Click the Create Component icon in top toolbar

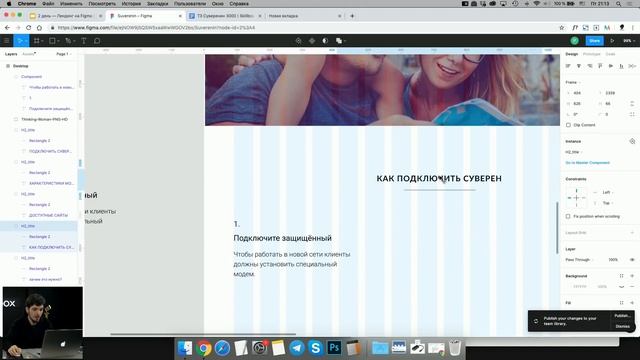pyautogui.click(x=312, y=41)
